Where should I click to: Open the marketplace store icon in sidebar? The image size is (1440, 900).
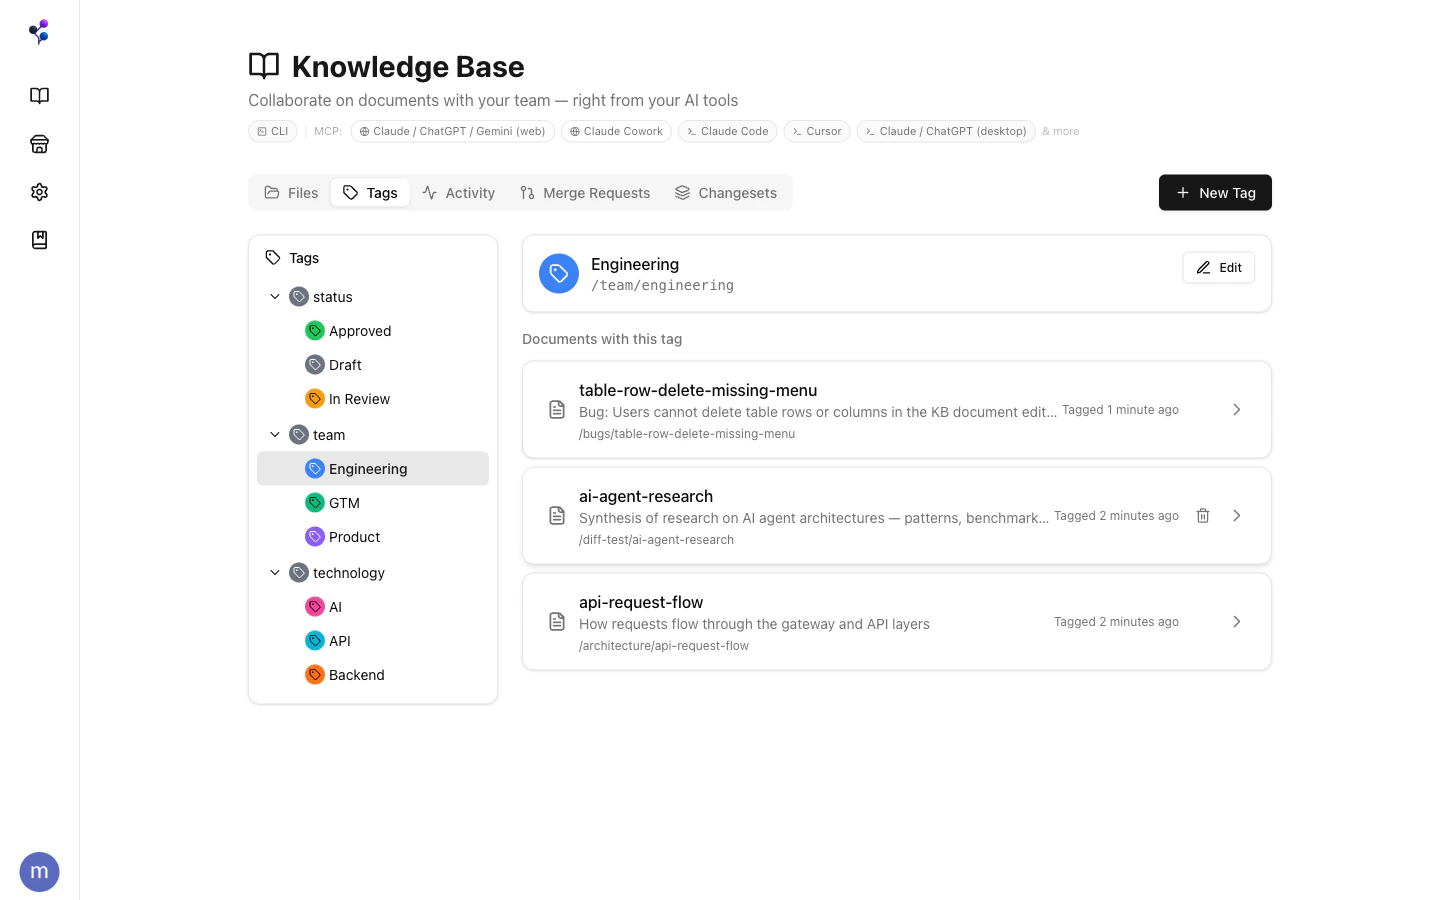(39, 144)
